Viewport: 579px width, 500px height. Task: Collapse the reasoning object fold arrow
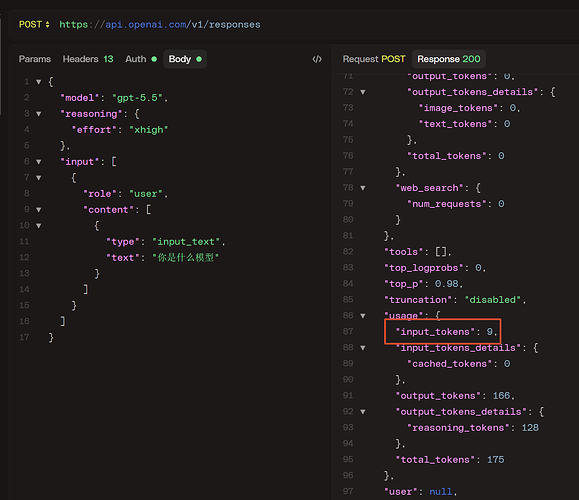38,114
